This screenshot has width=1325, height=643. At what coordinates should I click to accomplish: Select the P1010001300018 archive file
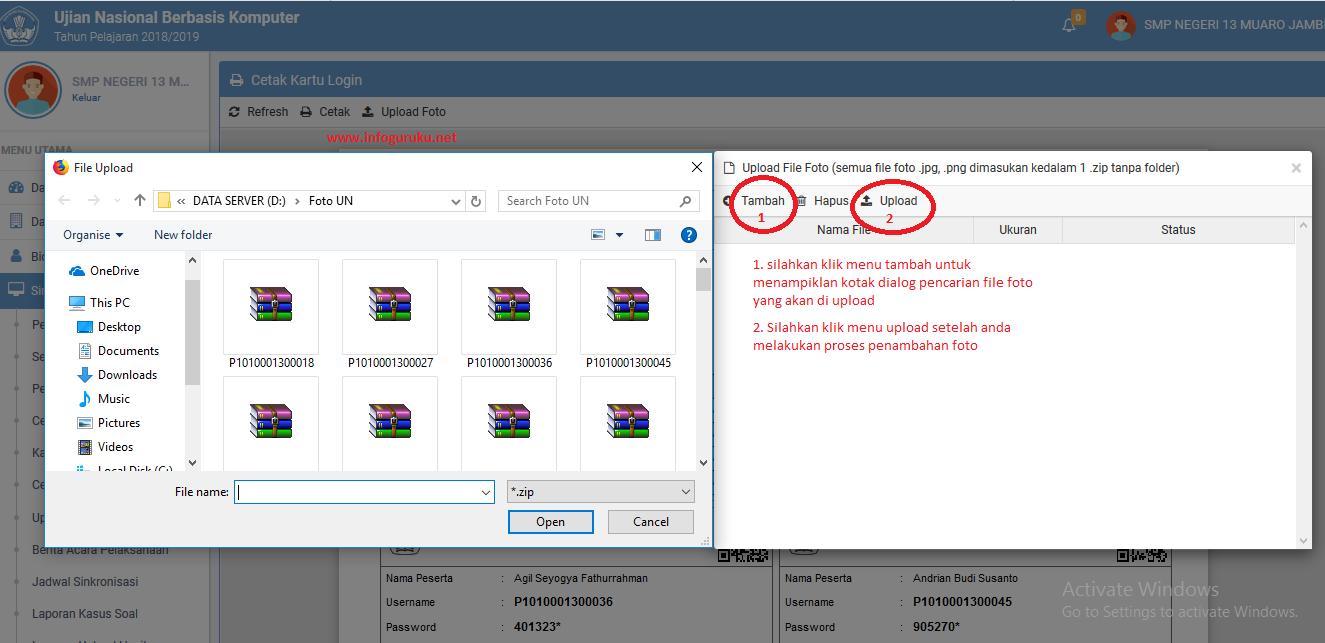(271, 315)
